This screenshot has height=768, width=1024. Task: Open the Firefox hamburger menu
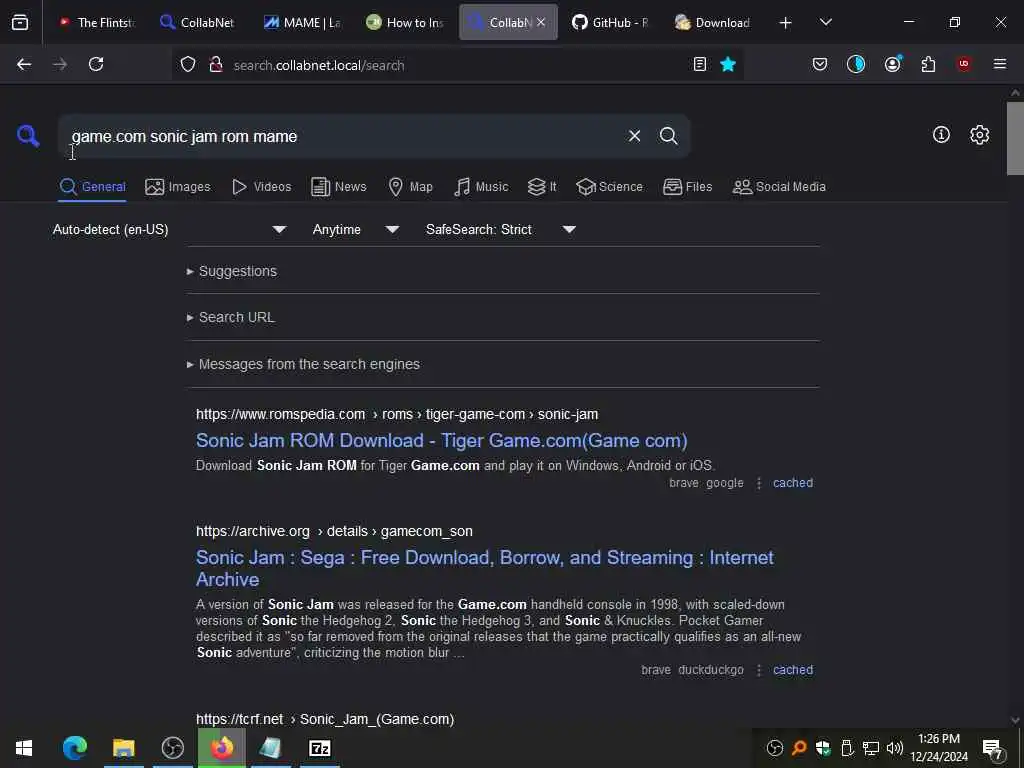coord(1000,64)
